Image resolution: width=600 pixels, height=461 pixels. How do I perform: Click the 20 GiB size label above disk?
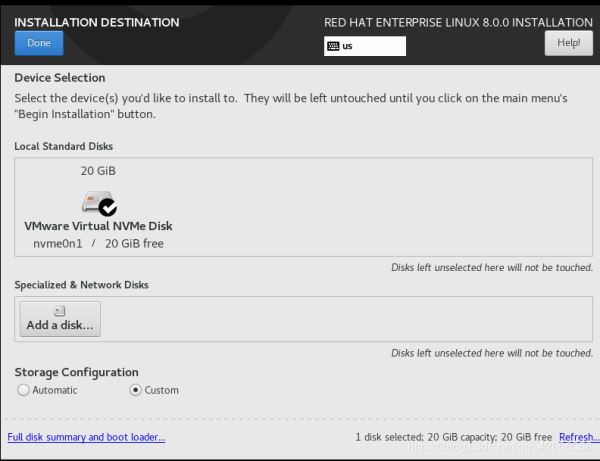(98, 171)
